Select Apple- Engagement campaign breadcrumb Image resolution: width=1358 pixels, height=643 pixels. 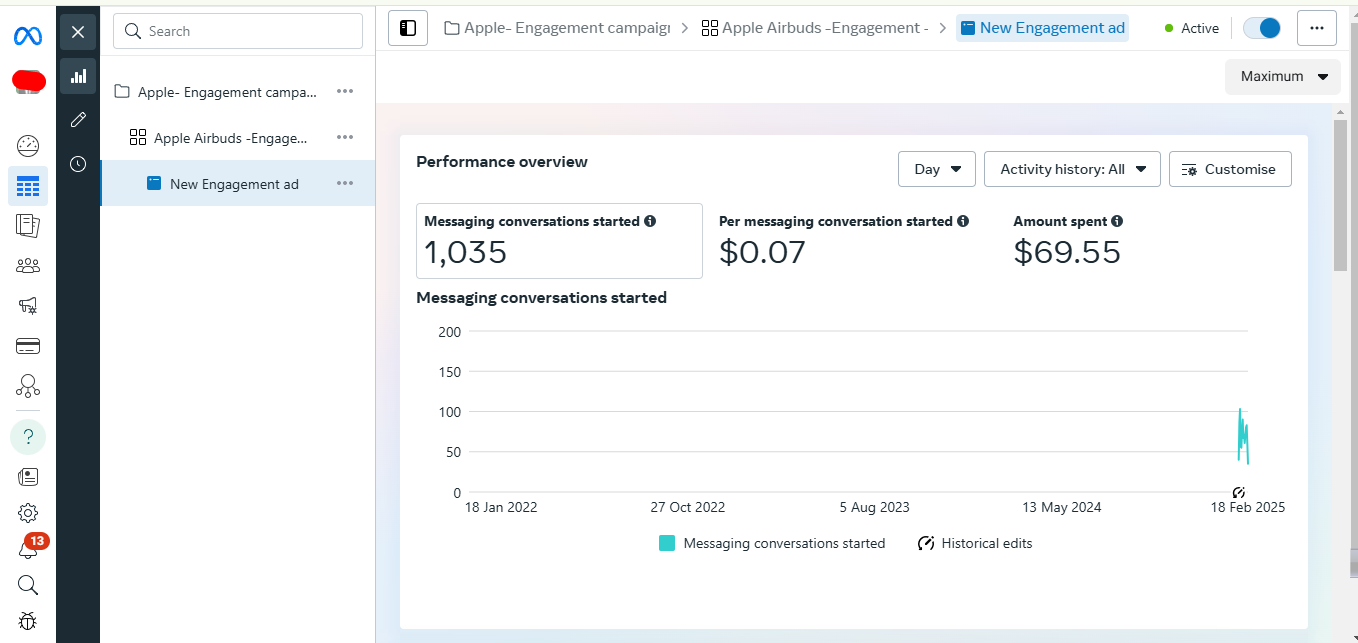click(x=557, y=28)
